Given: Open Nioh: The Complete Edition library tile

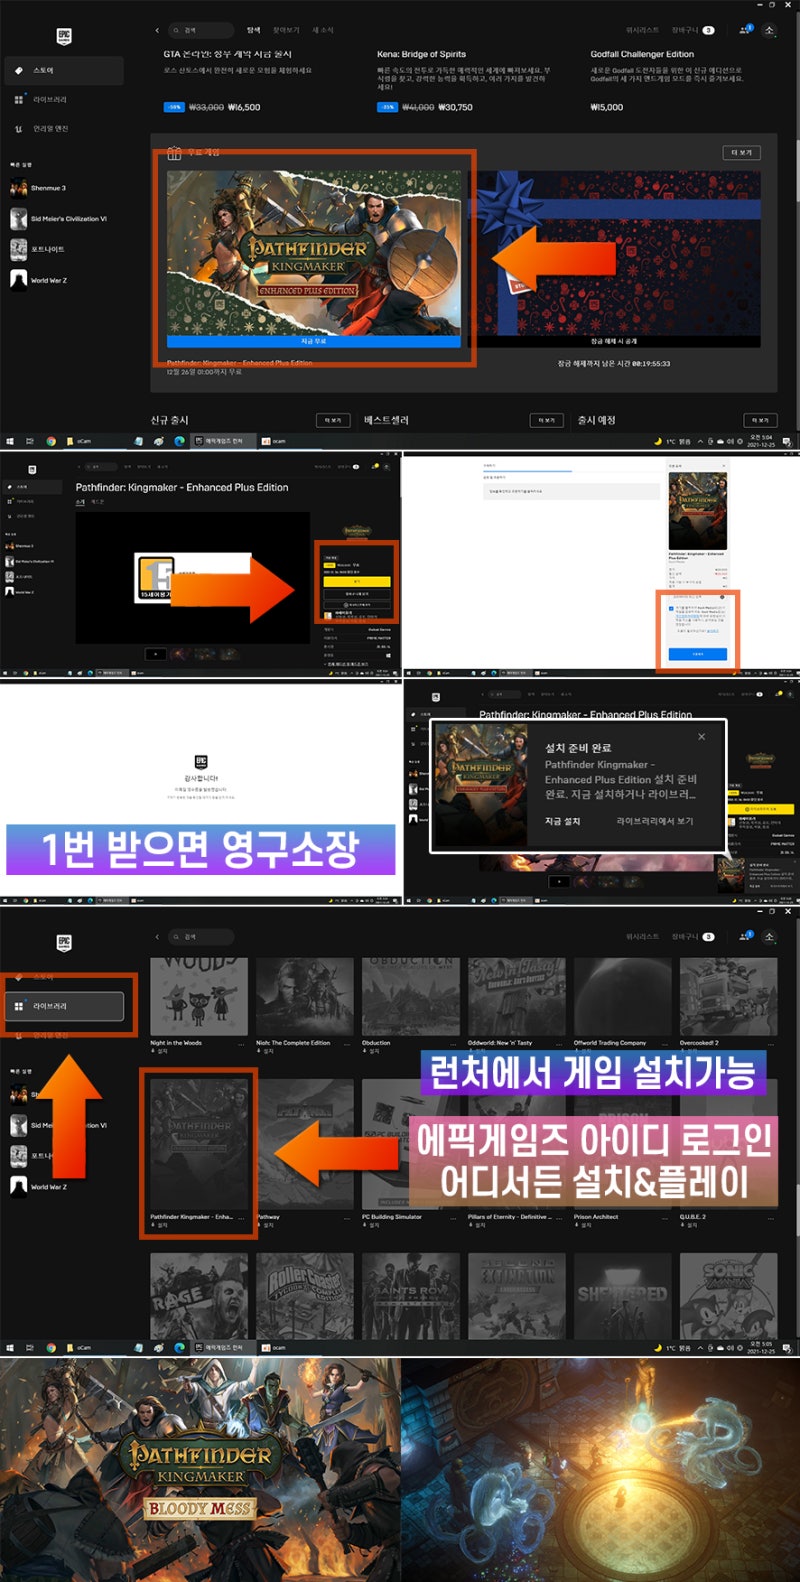Looking at the screenshot, I should (x=305, y=998).
